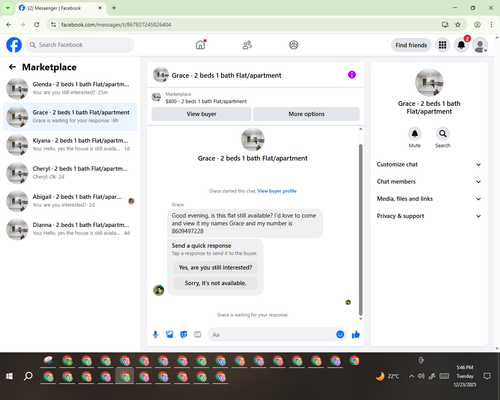
Task: Attach a file image icon
Action: click(170, 334)
